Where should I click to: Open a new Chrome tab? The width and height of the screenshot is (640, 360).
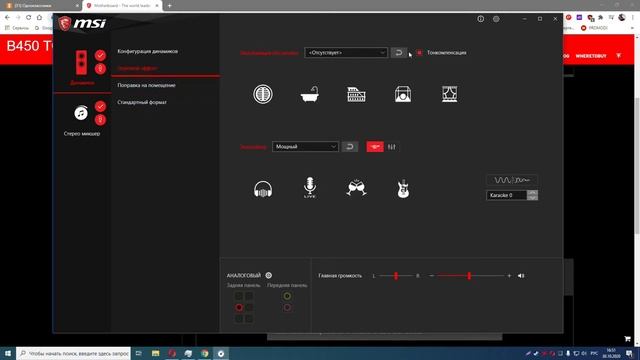(169, 6)
